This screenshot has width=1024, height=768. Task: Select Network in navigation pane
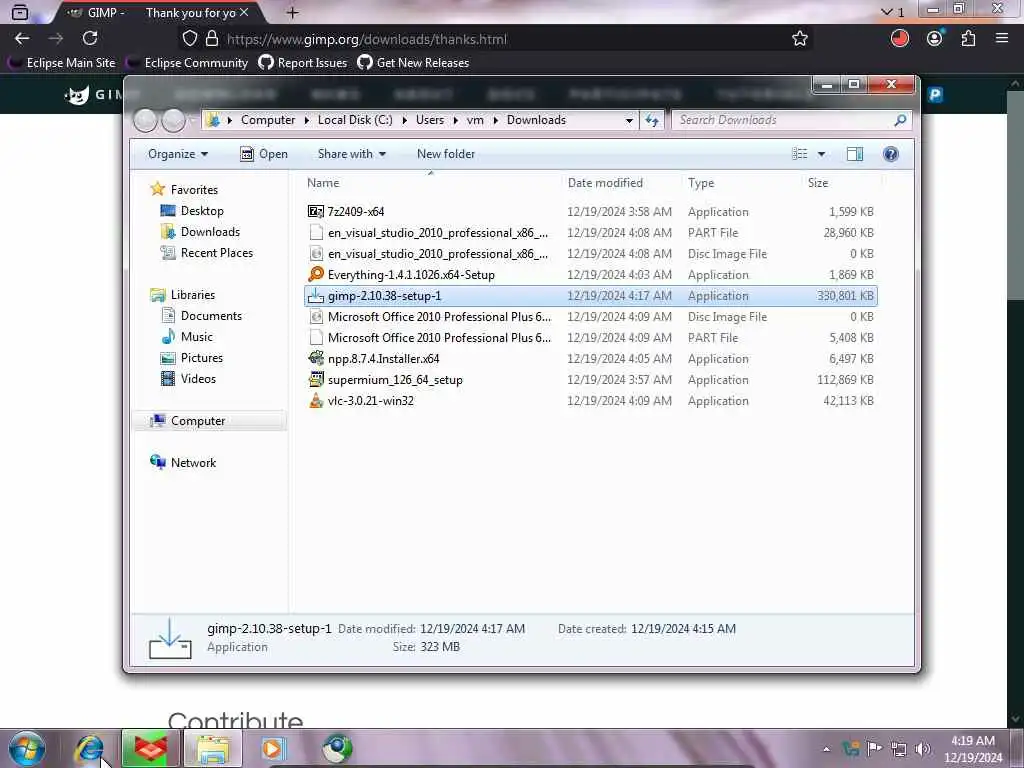click(x=184, y=462)
